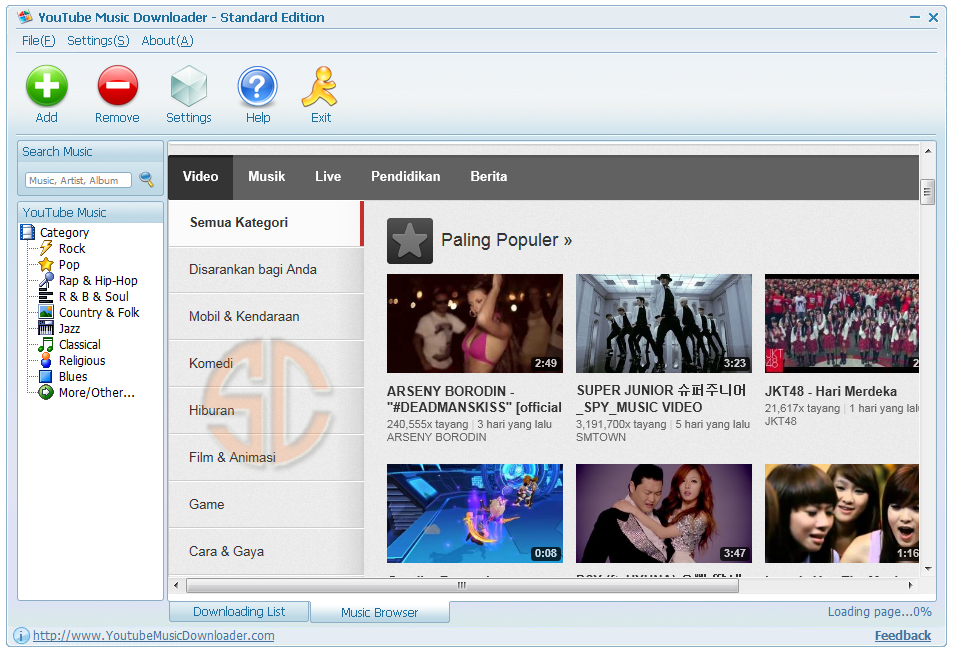954x651 pixels.
Task: Click the Religious figure icon
Action: (x=46, y=360)
